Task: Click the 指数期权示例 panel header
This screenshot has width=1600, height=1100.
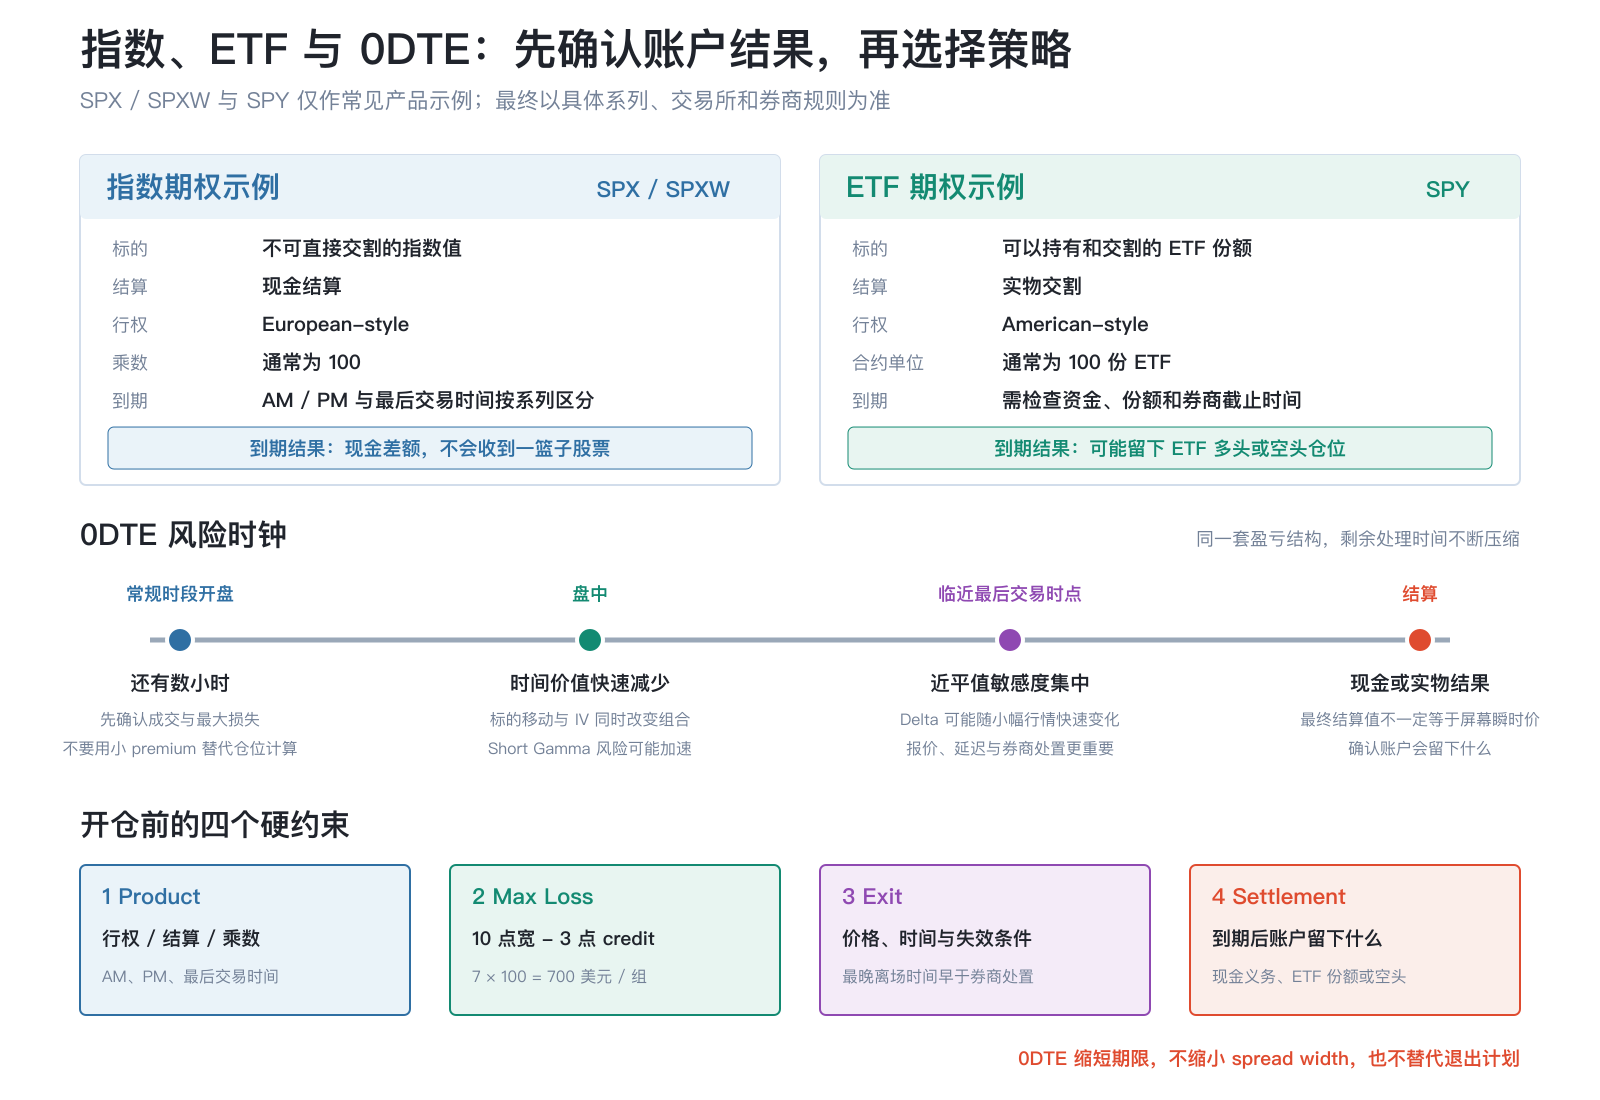Action: pyautogui.click(x=430, y=187)
